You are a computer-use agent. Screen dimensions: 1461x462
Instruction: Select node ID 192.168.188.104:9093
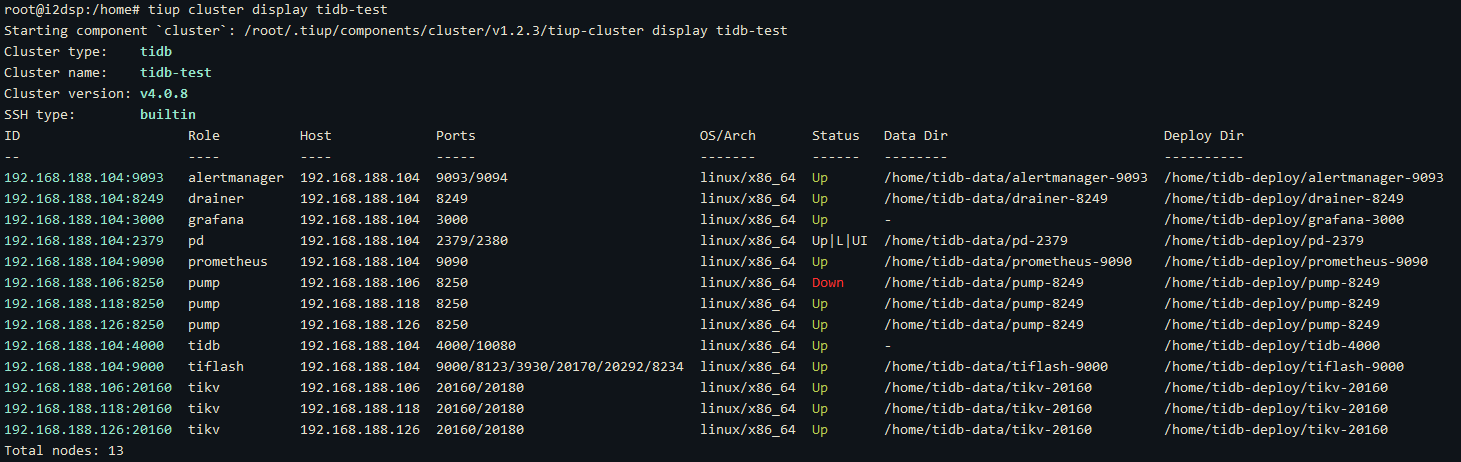[84, 178]
